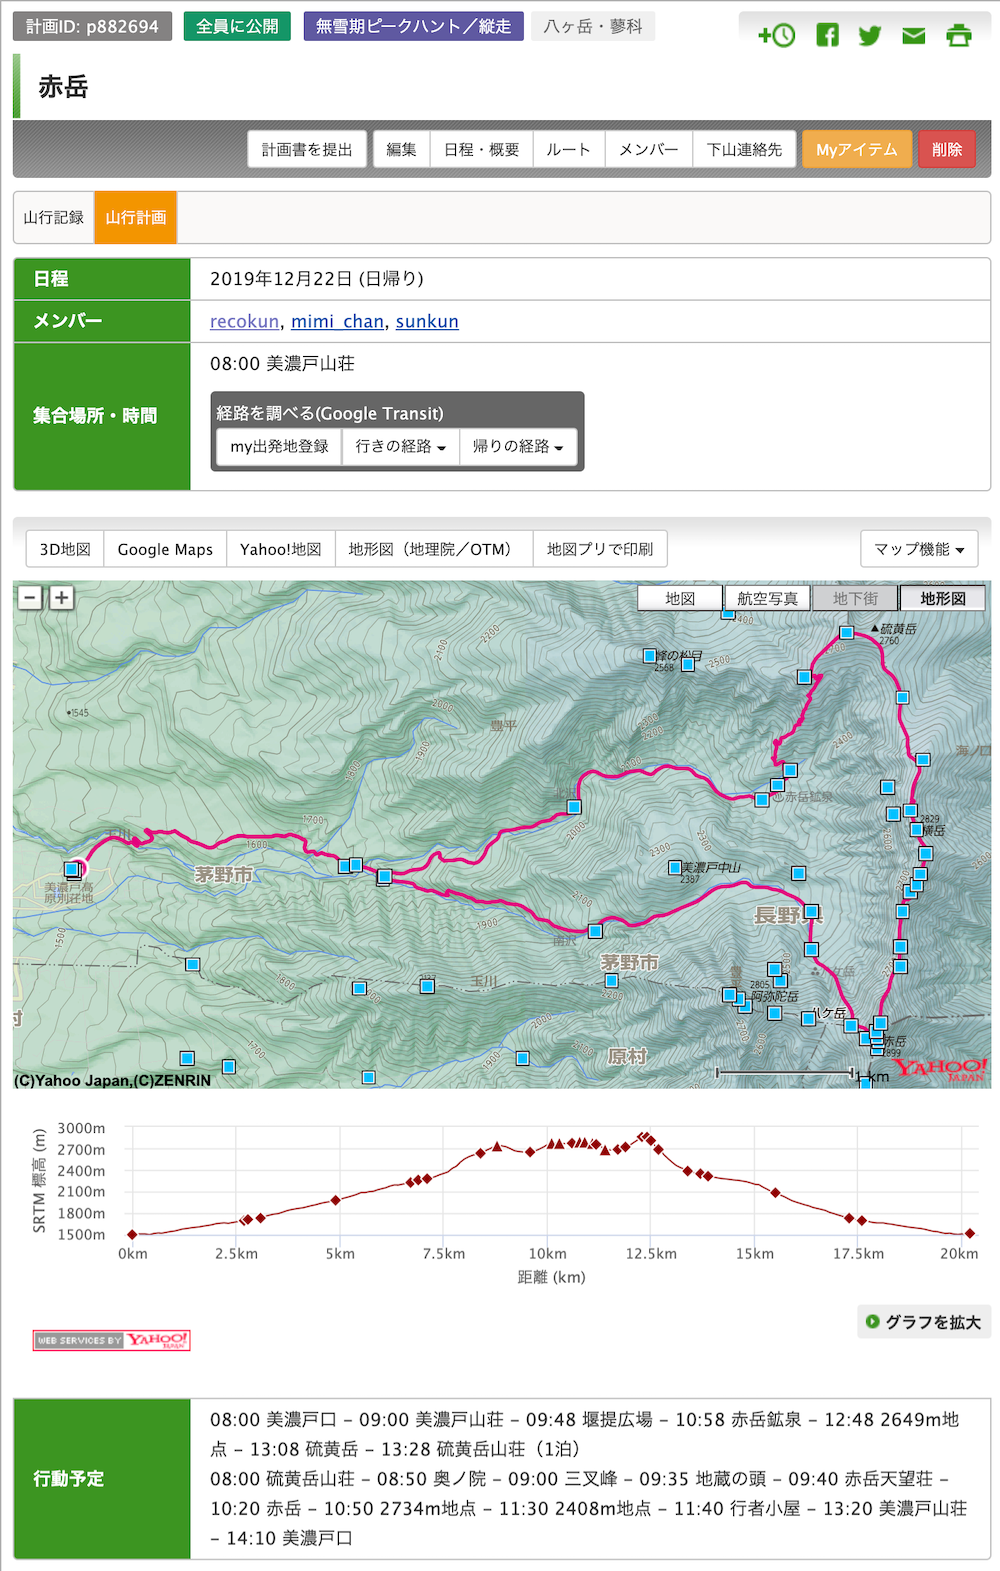
Task: Click the 硫黄岳 waypoint marker on map
Action: 846,633
